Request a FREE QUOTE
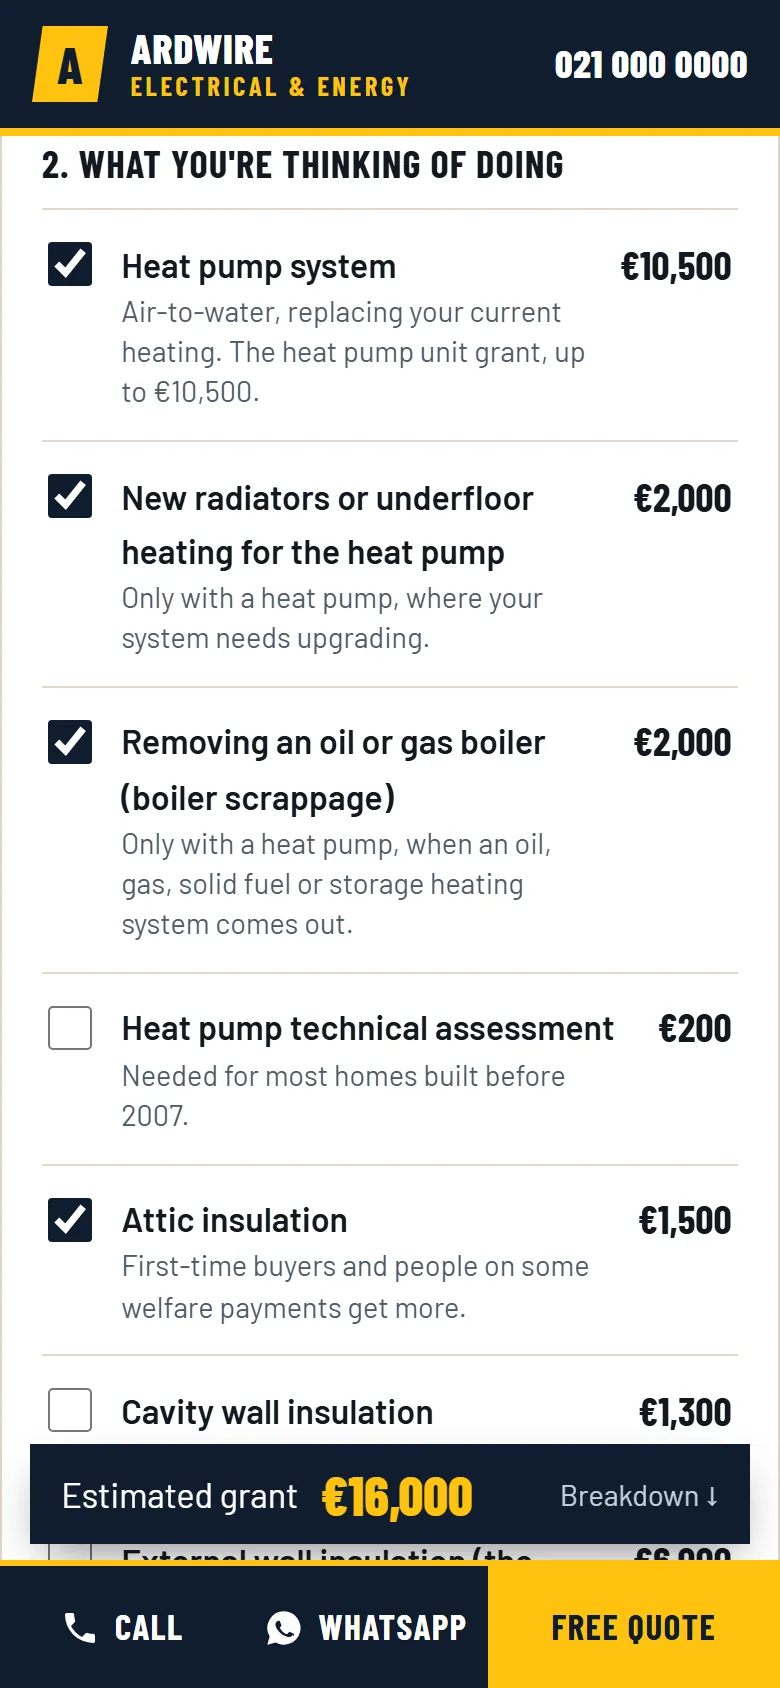Image resolution: width=780 pixels, height=1688 pixels. pos(634,1627)
